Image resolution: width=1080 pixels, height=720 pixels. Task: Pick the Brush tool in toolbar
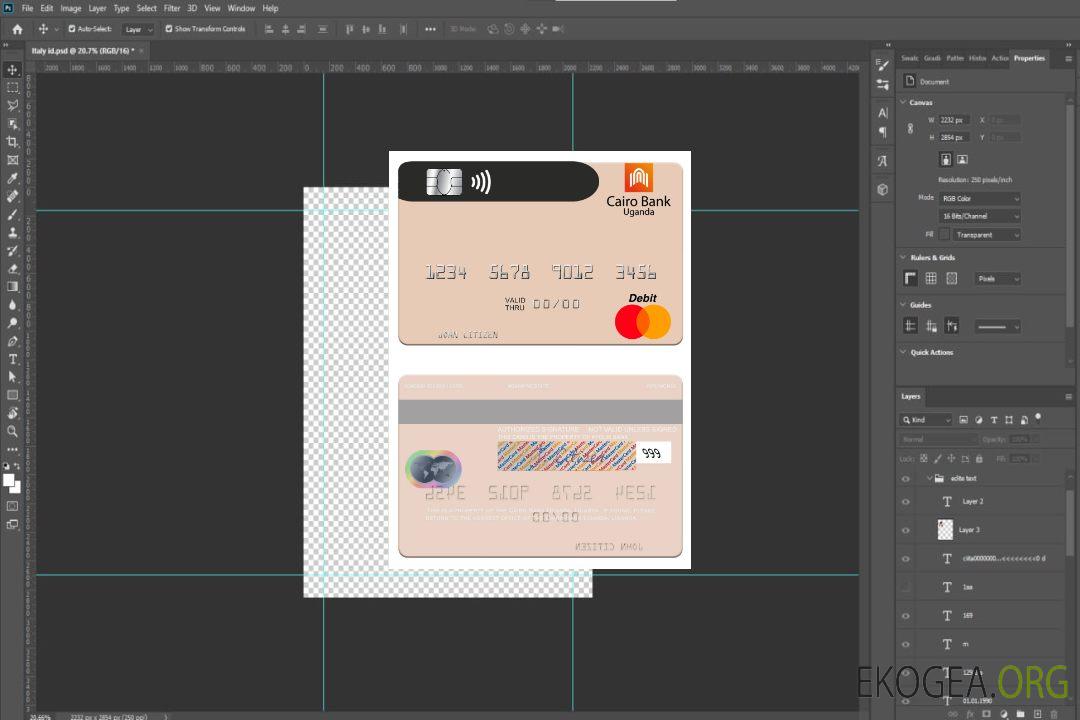[13, 214]
